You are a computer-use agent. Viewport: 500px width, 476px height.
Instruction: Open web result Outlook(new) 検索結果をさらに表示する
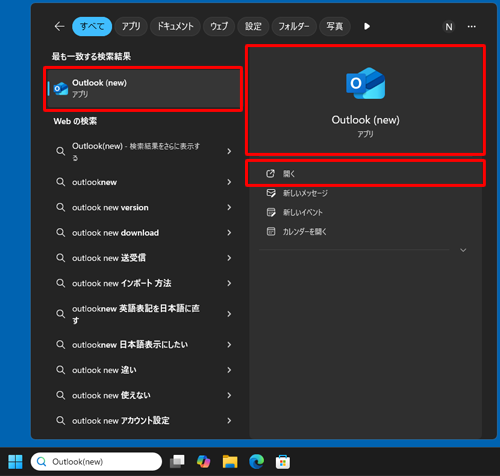click(143, 152)
